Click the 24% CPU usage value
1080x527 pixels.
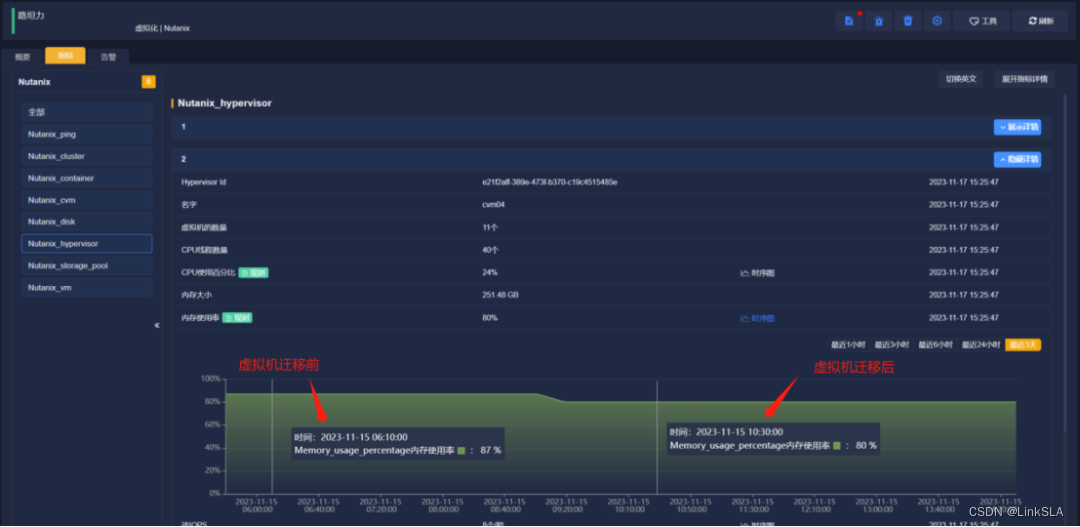pos(490,273)
